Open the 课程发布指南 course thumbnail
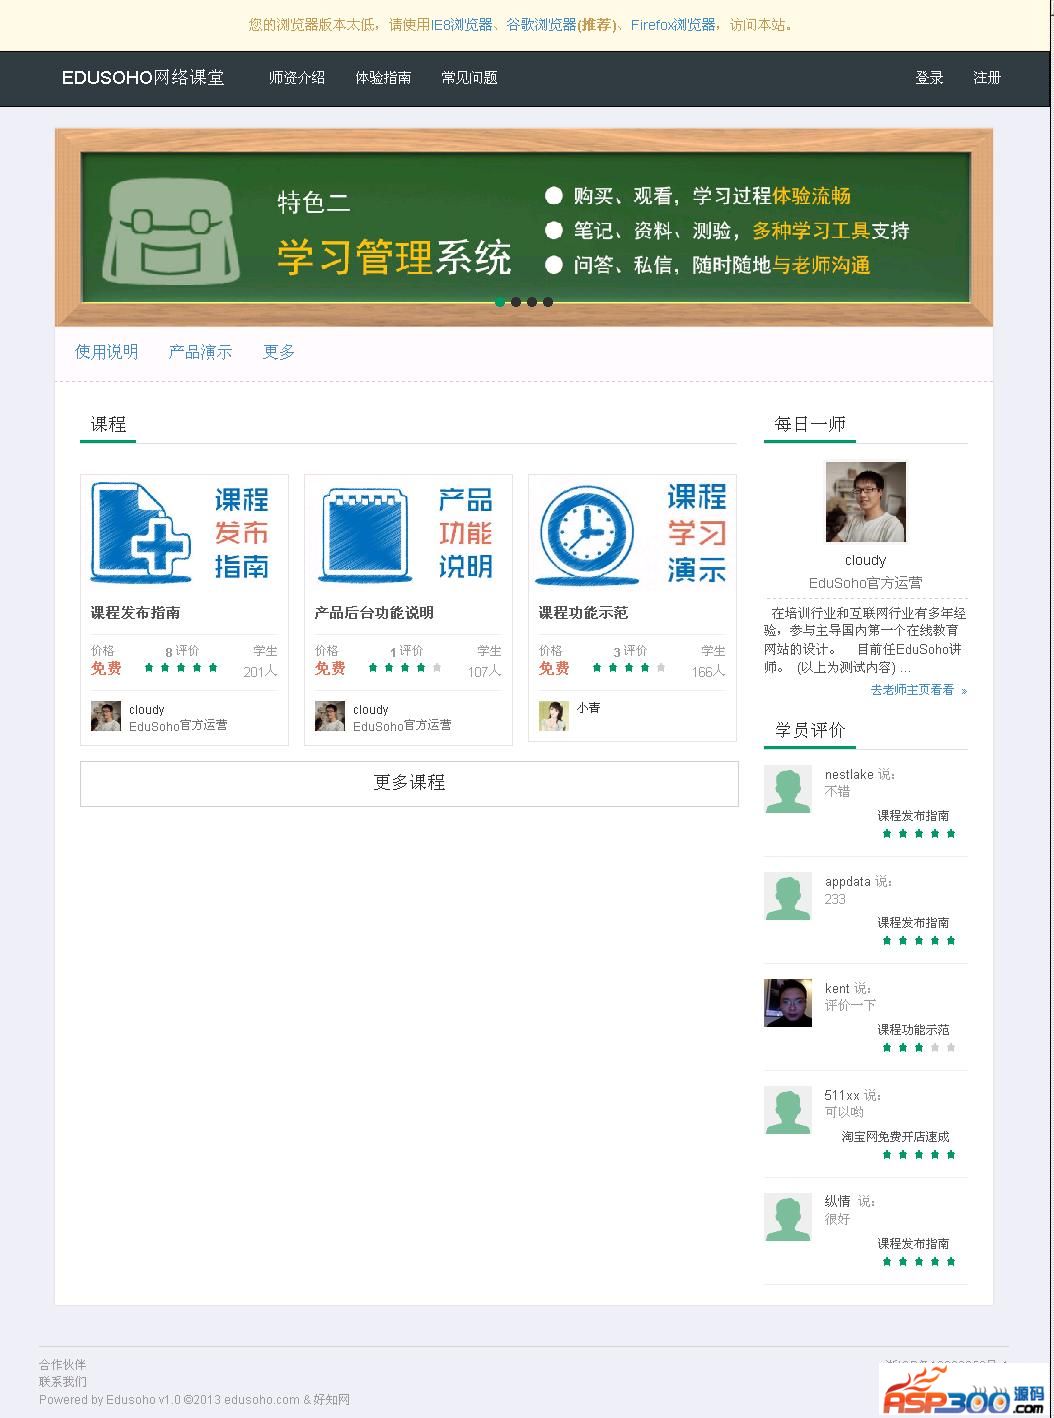The height and width of the screenshot is (1418, 1054). (x=184, y=533)
